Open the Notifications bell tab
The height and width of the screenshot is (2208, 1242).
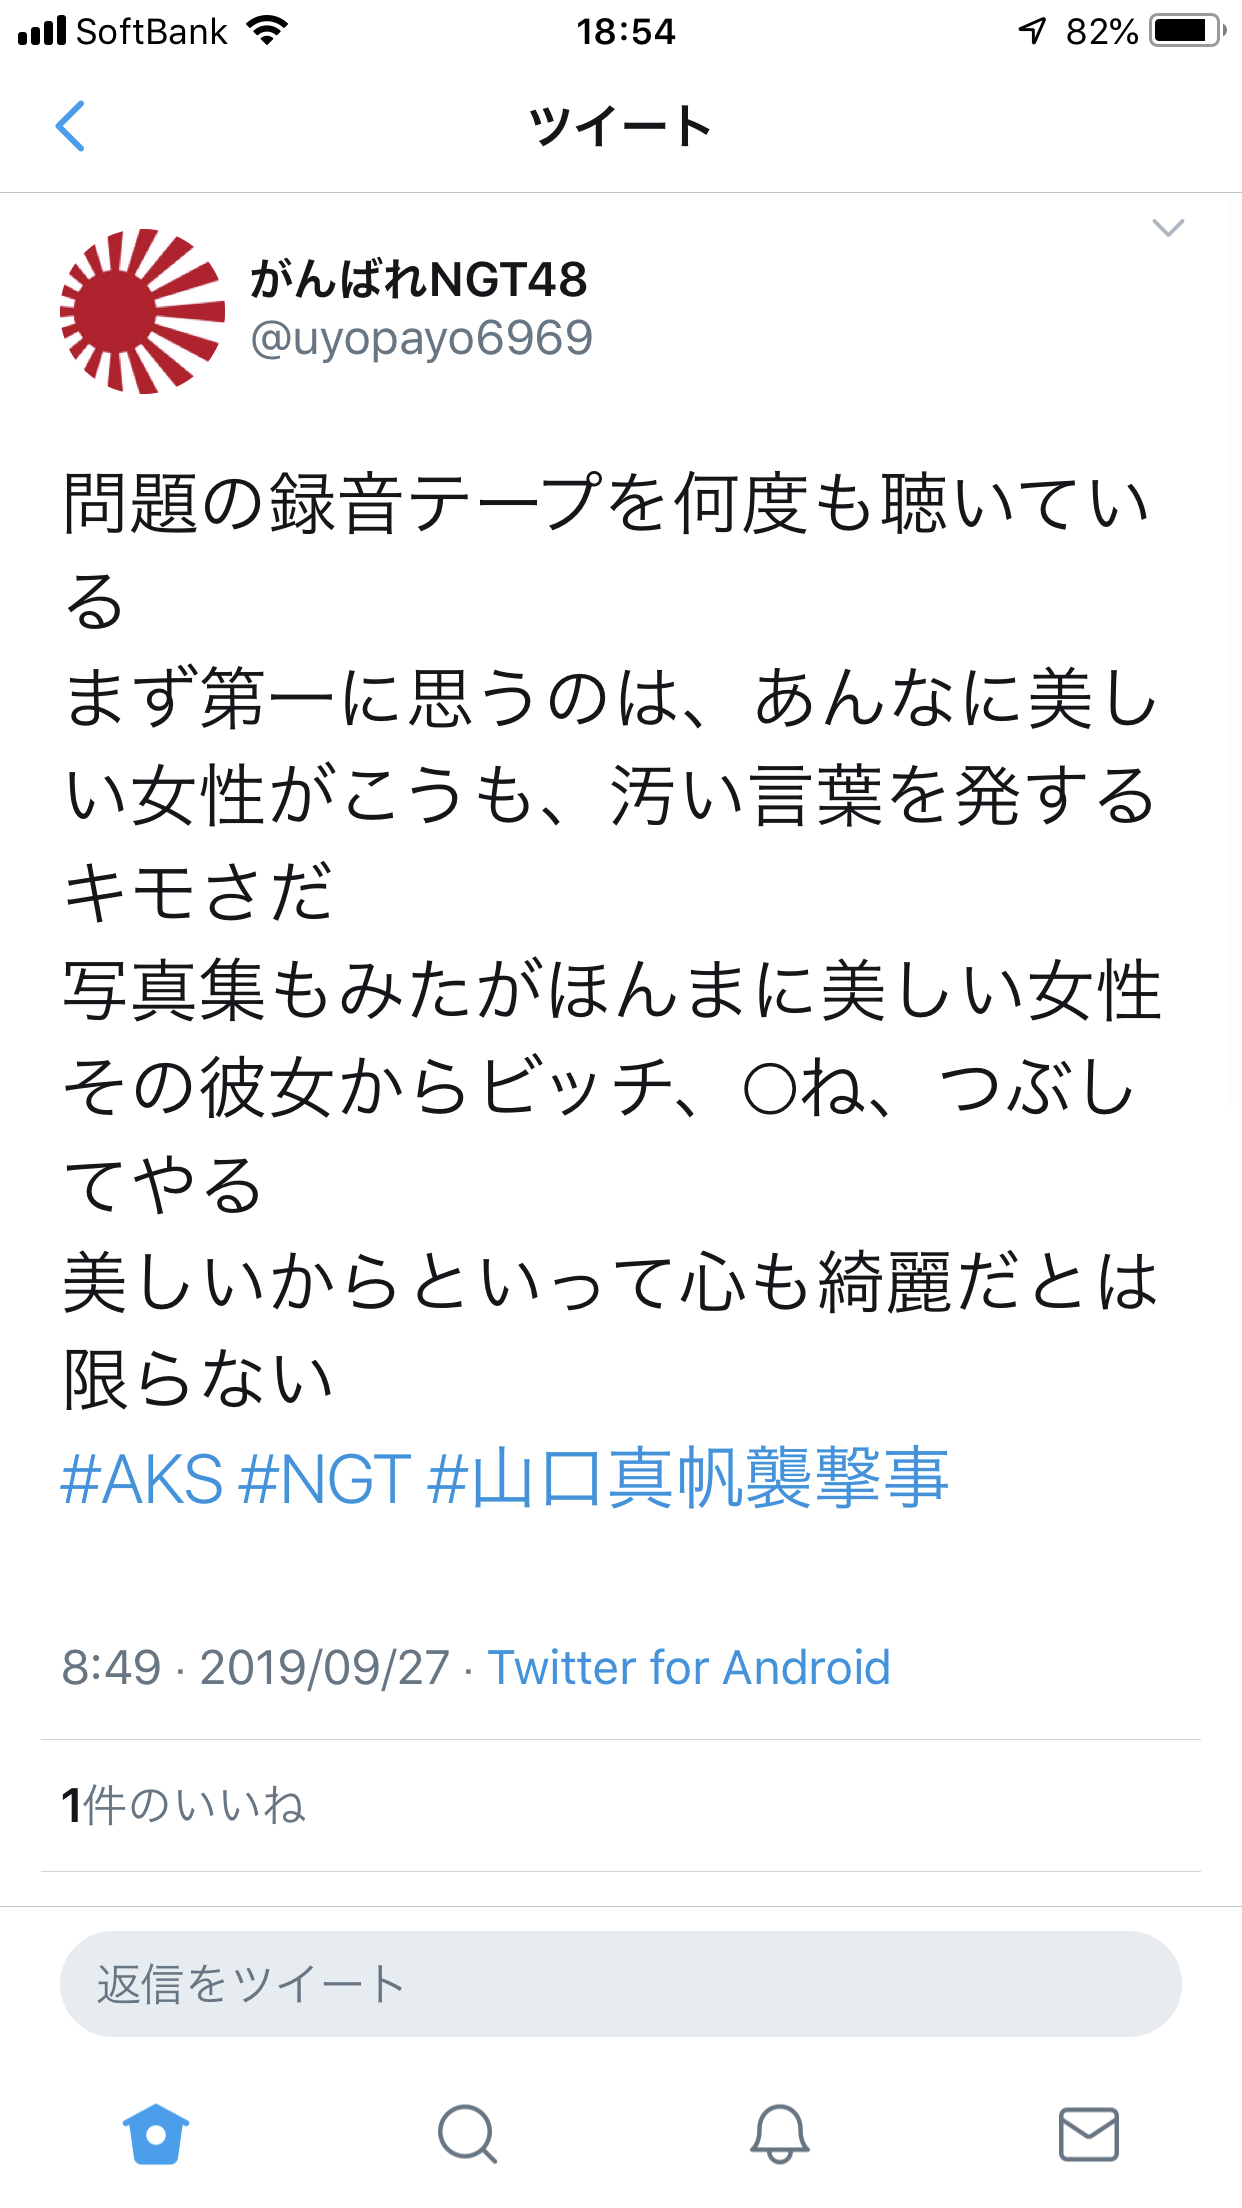point(779,2134)
